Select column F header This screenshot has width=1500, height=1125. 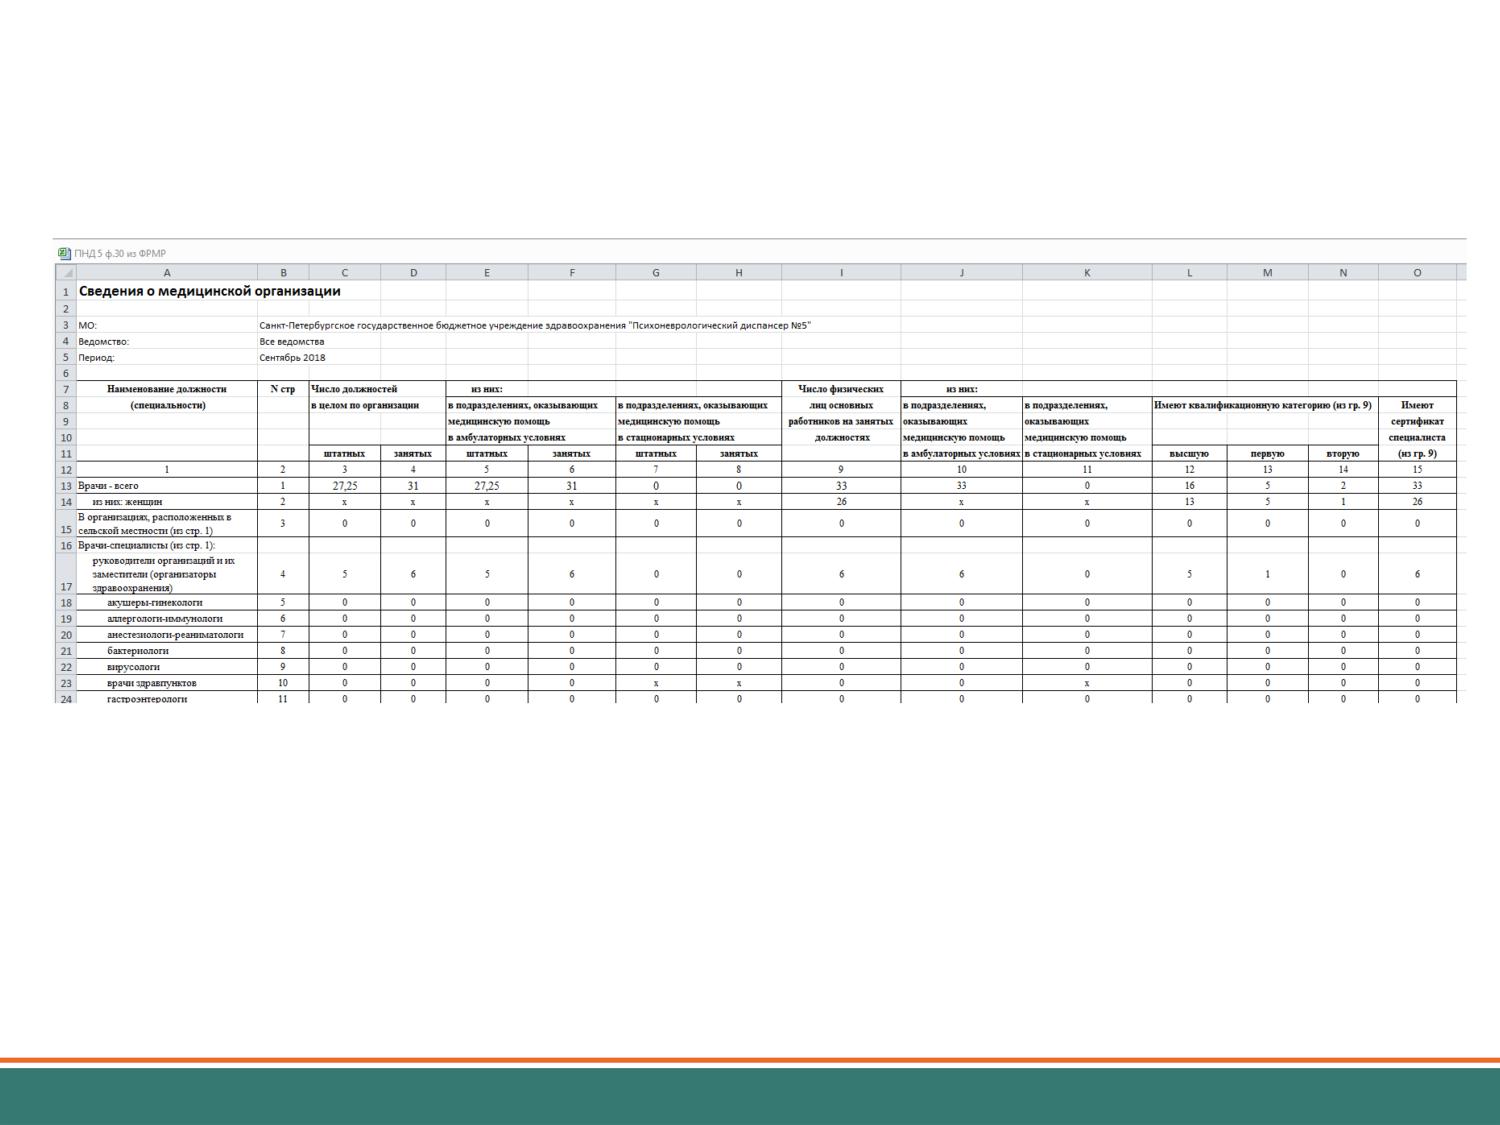click(x=572, y=272)
